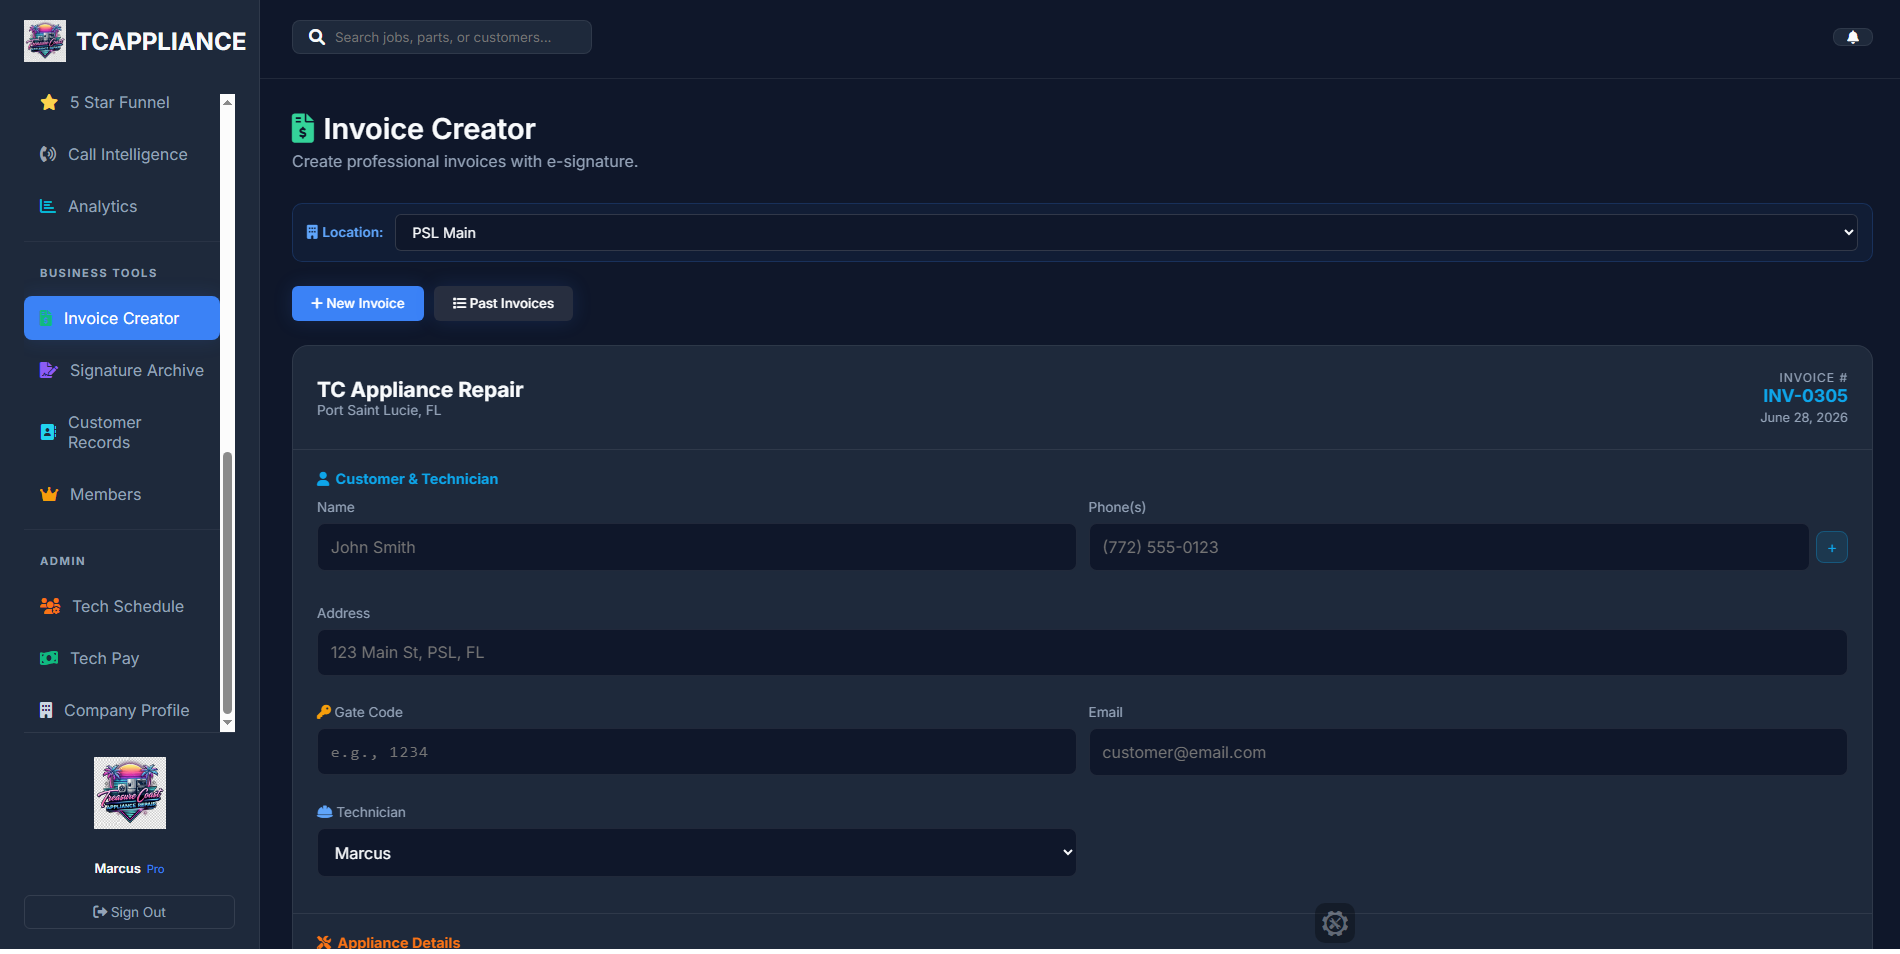
Task: Click the Customer Records contact icon
Action: 48,432
